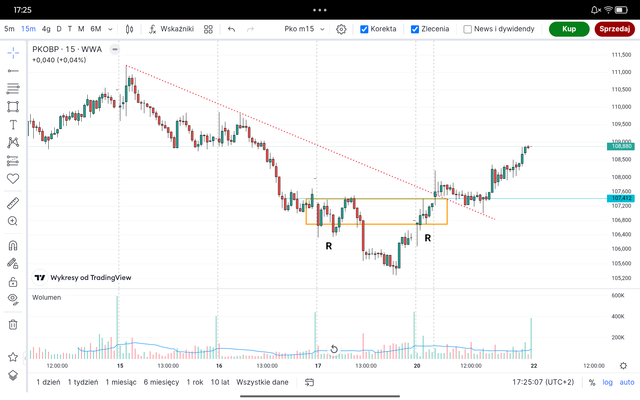Image resolution: width=640 pixels, height=400 pixels.
Task: Switch to the 15m interval
Action: tap(29, 29)
